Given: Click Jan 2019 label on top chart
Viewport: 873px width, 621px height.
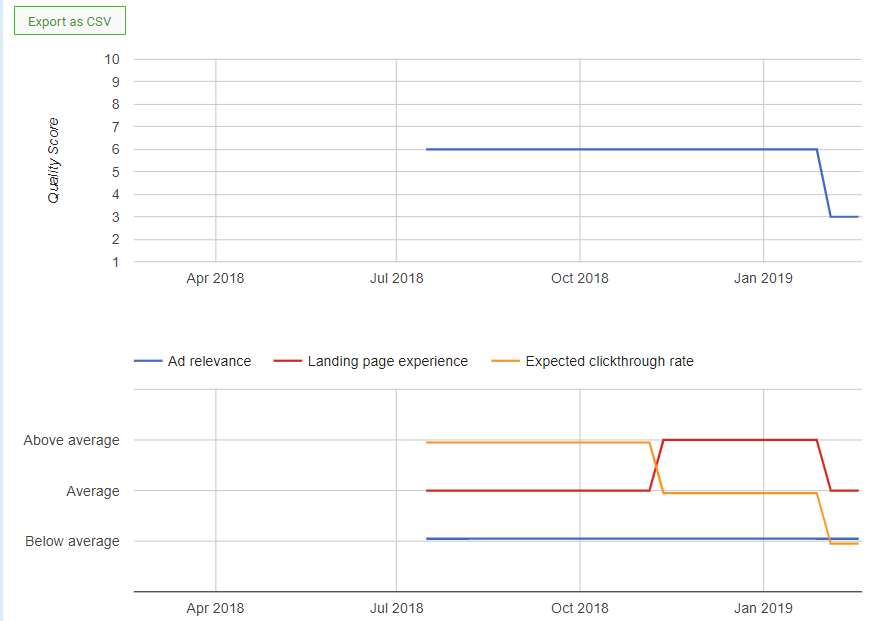Looking at the screenshot, I should pos(763,278).
